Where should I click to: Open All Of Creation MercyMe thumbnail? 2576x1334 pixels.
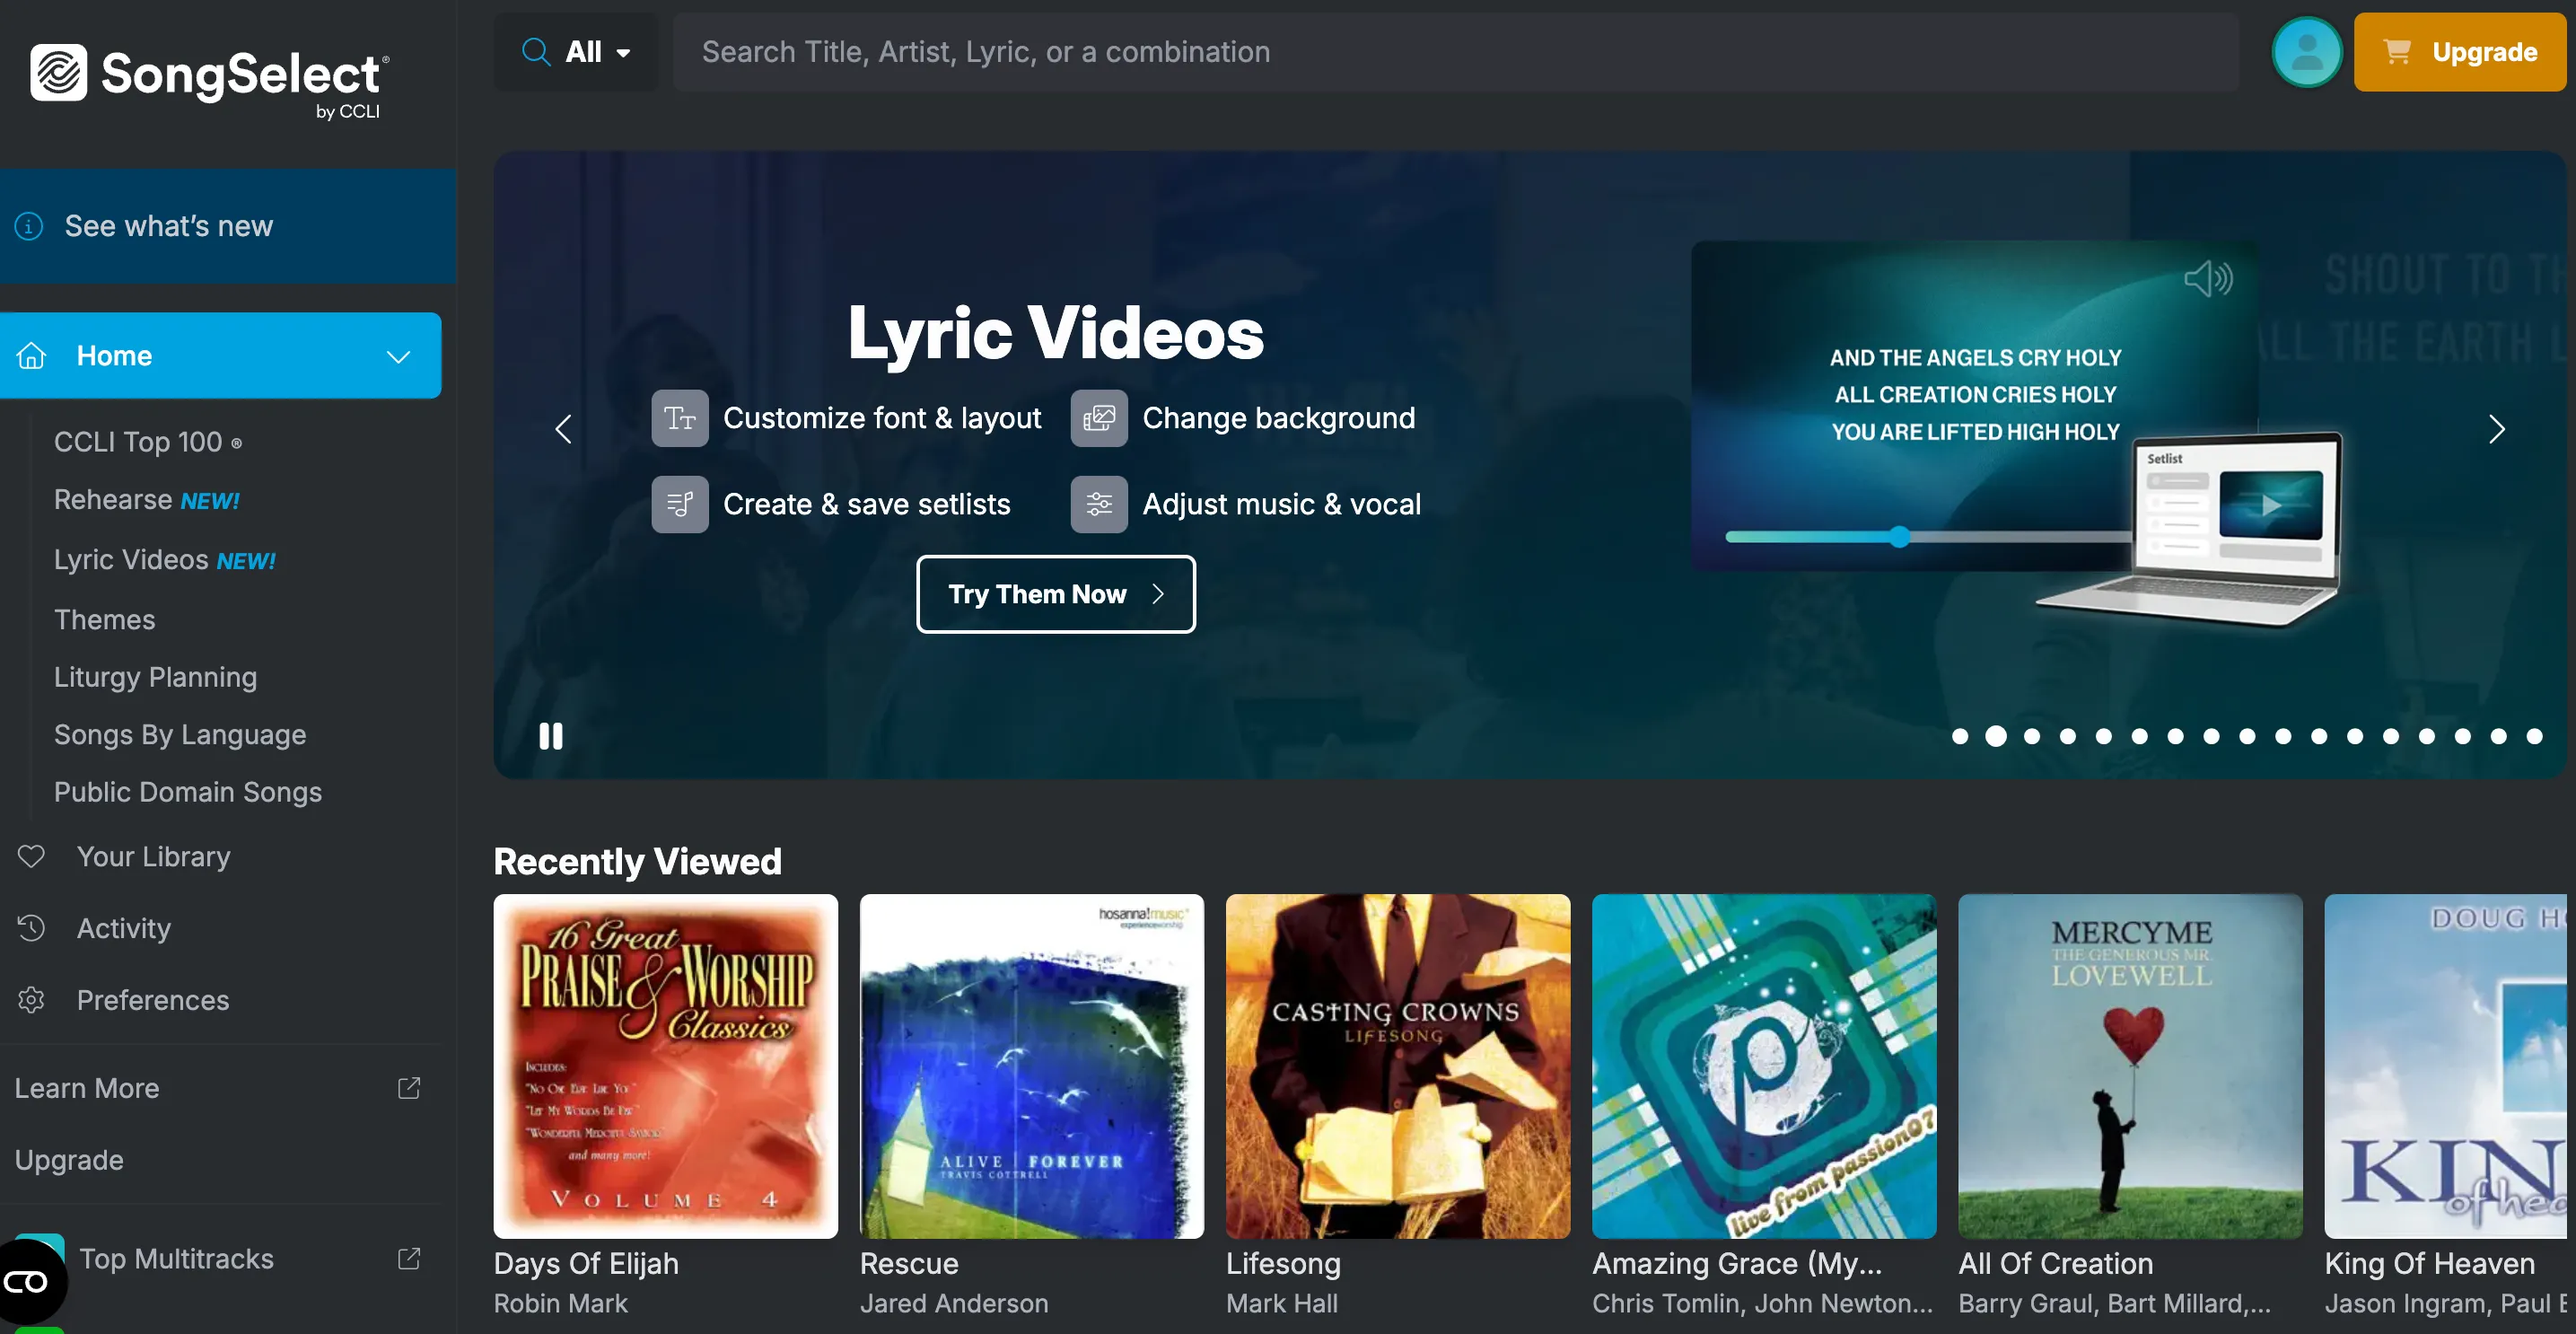point(2130,1066)
